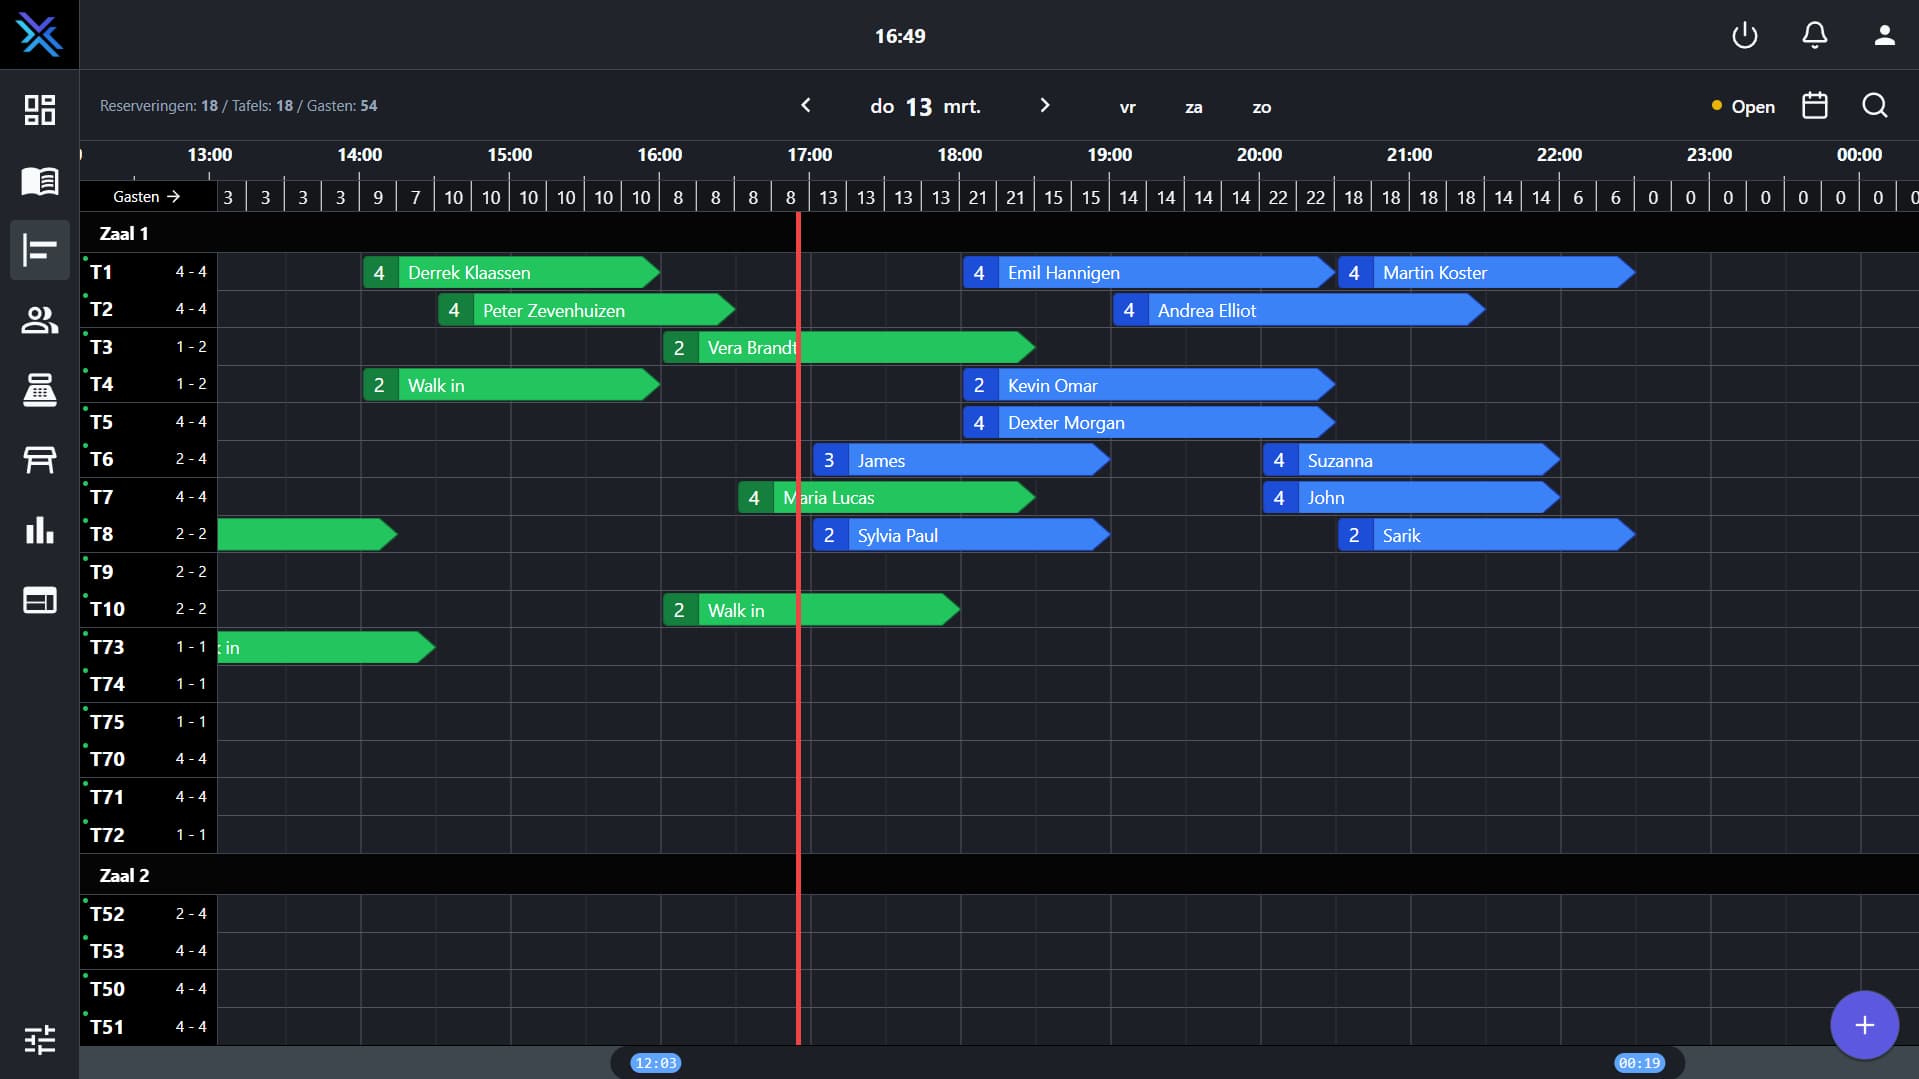Click the 21:00 time header
This screenshot has width=1919, height=1079.
tap(1409, 155)
